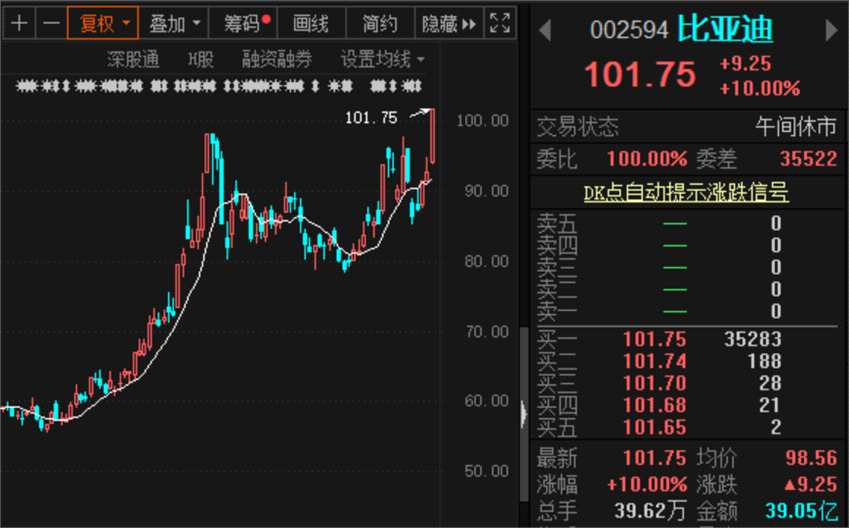
Task: Select the H股 tag
Action: 201,59
